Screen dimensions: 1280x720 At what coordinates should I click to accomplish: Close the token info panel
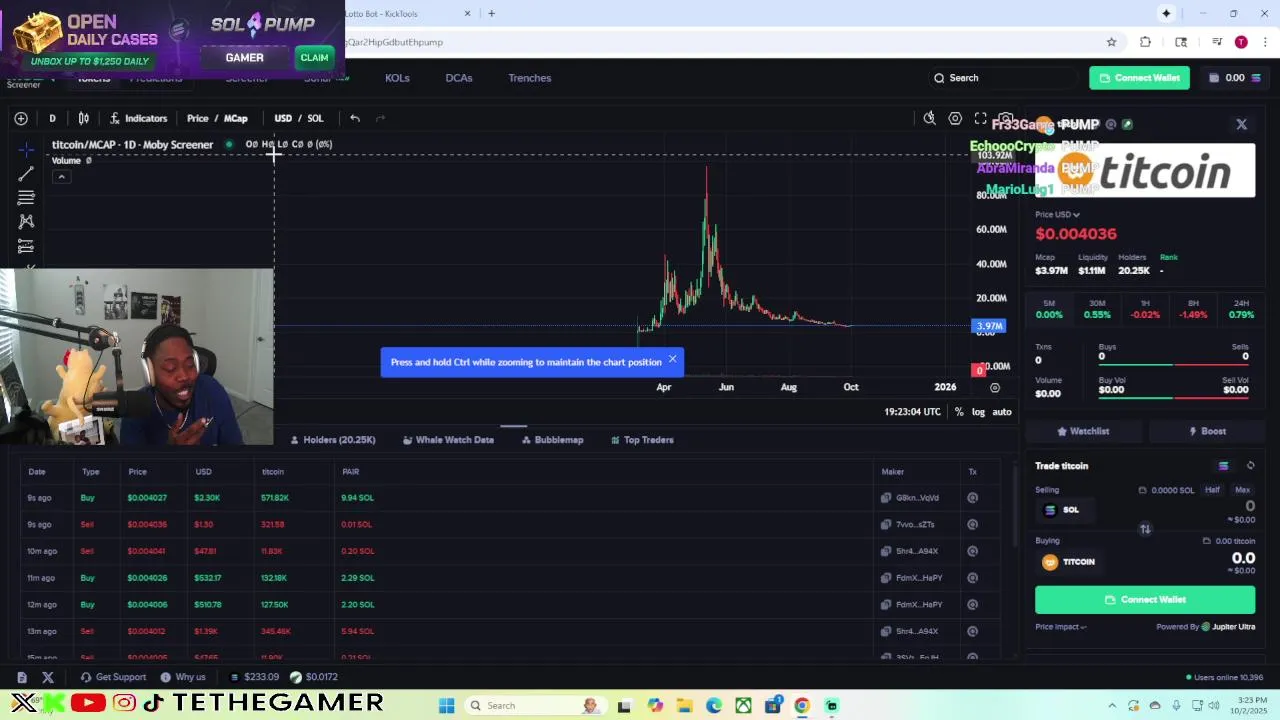pyautogui.click(x=1242, y=124)
